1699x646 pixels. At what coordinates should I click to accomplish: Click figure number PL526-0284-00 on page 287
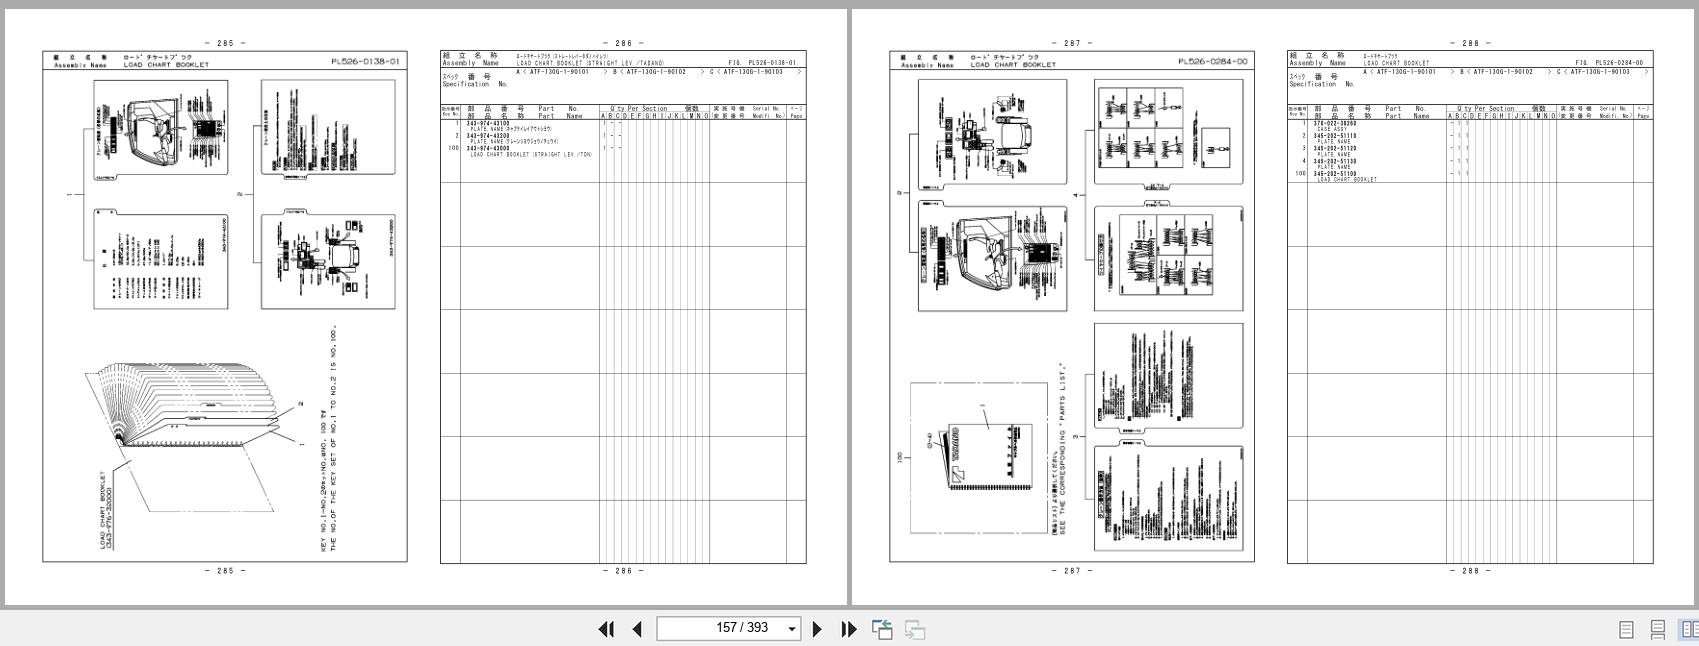pyautogui.click(x=1213, y=62)
